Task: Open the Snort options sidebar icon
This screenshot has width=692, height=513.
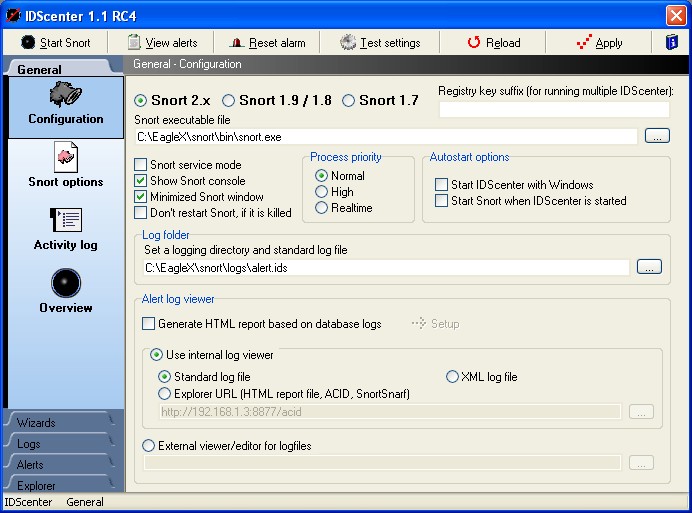Action: point(66,157)
